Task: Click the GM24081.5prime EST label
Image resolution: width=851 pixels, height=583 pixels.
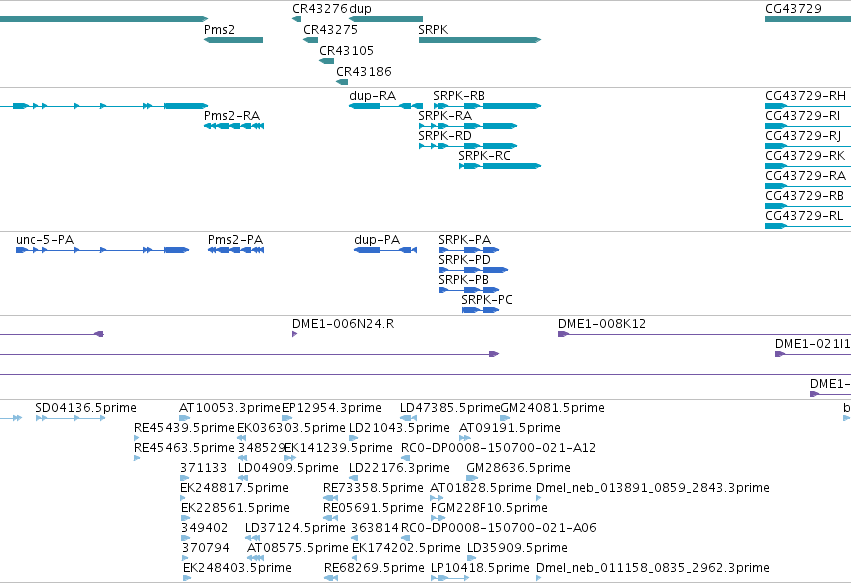Action: [552, 408]
